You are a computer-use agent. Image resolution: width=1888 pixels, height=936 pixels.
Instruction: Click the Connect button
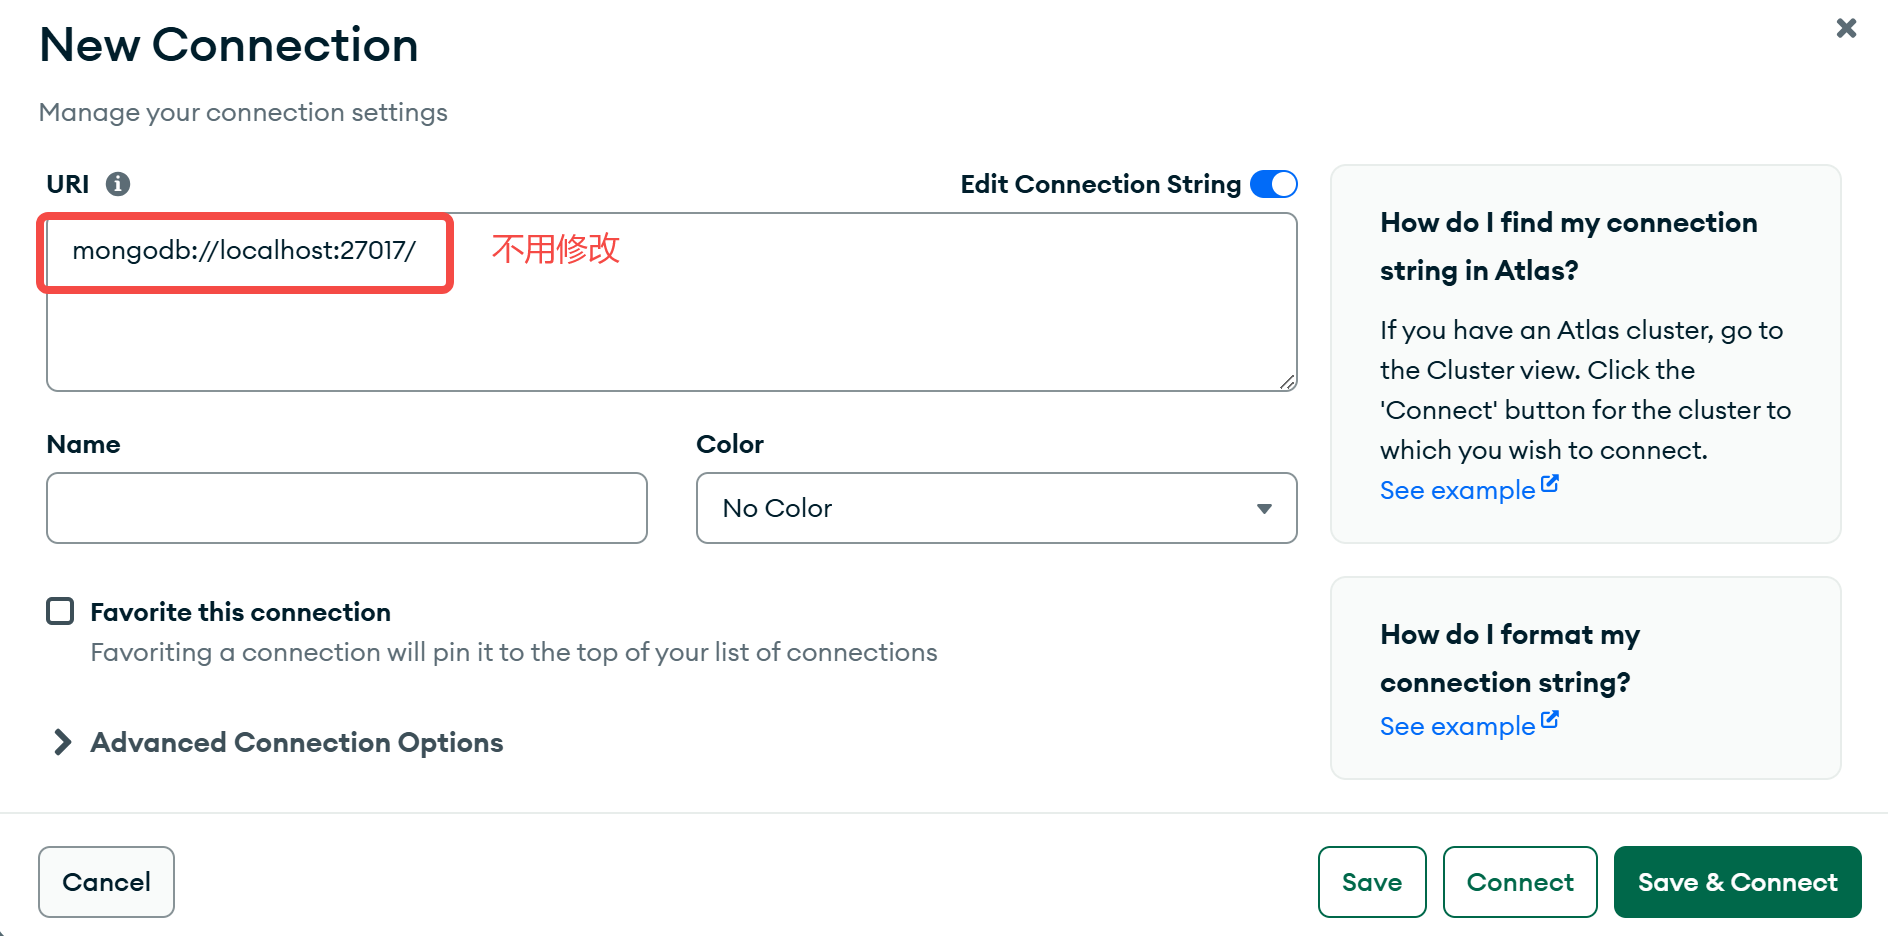1519,882
